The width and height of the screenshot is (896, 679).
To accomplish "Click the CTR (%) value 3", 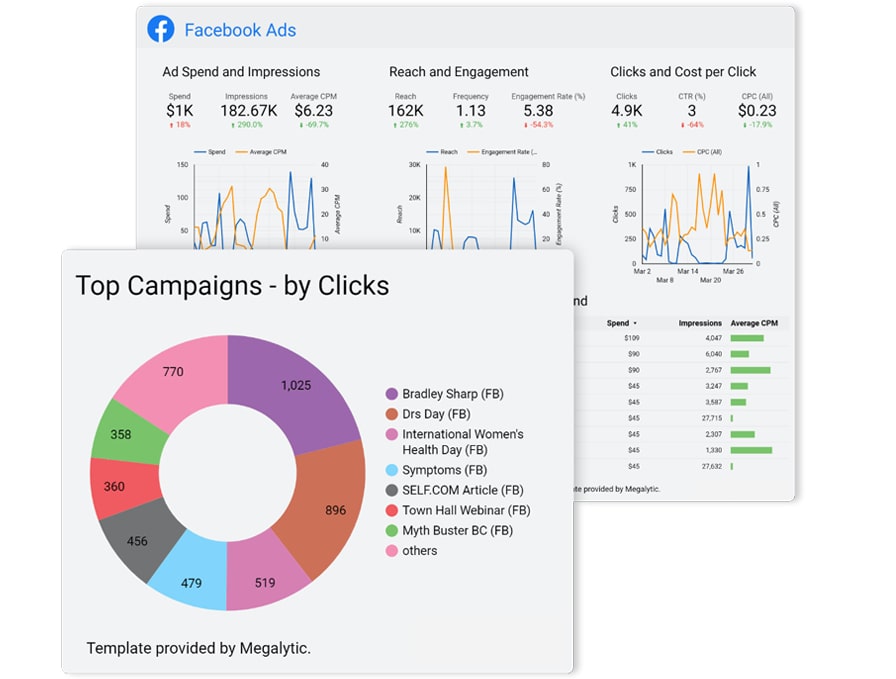I will click(x=691, y=110).
